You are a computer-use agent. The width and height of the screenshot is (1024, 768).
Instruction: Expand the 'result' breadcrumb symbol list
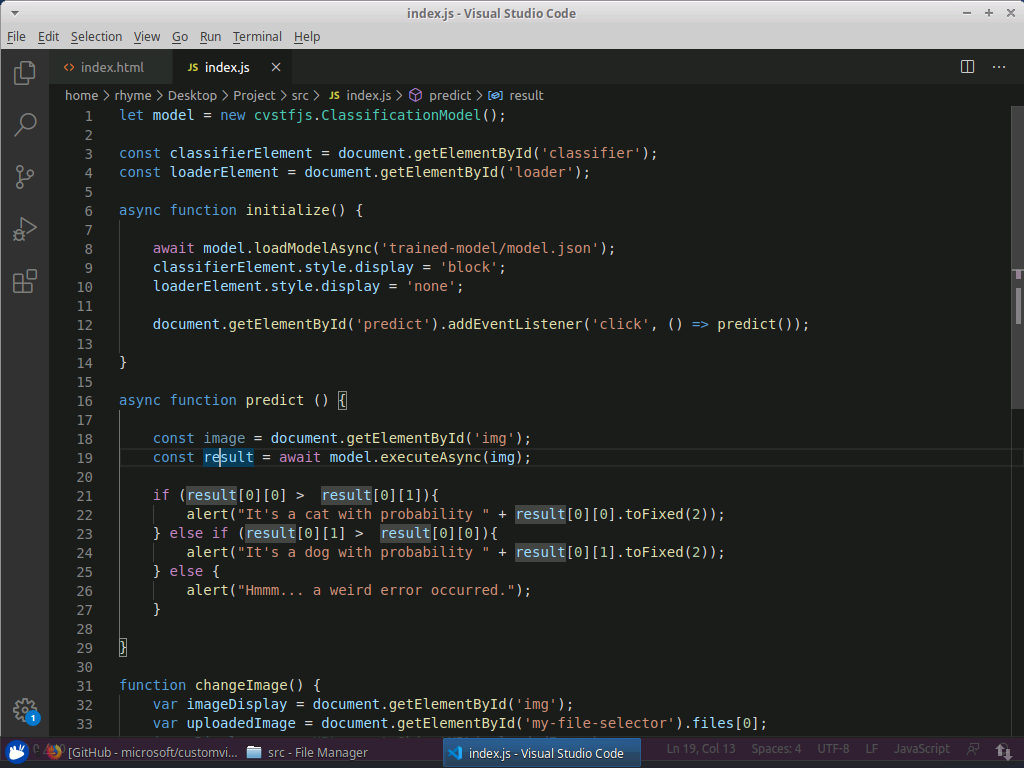(x=516, y=95)
